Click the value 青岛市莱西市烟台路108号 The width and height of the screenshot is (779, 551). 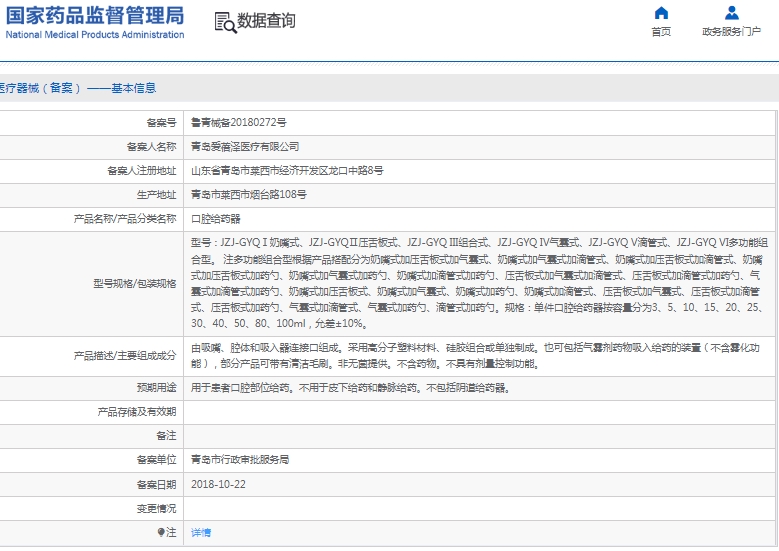point(249,195)
